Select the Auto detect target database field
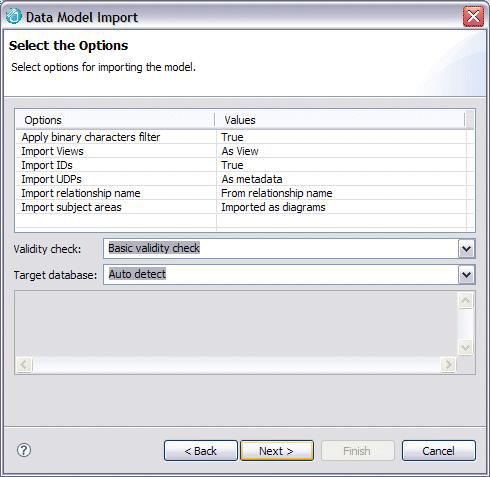Viewport: 490px width, 477px height. pyautogui.click(x=281, y=275)
